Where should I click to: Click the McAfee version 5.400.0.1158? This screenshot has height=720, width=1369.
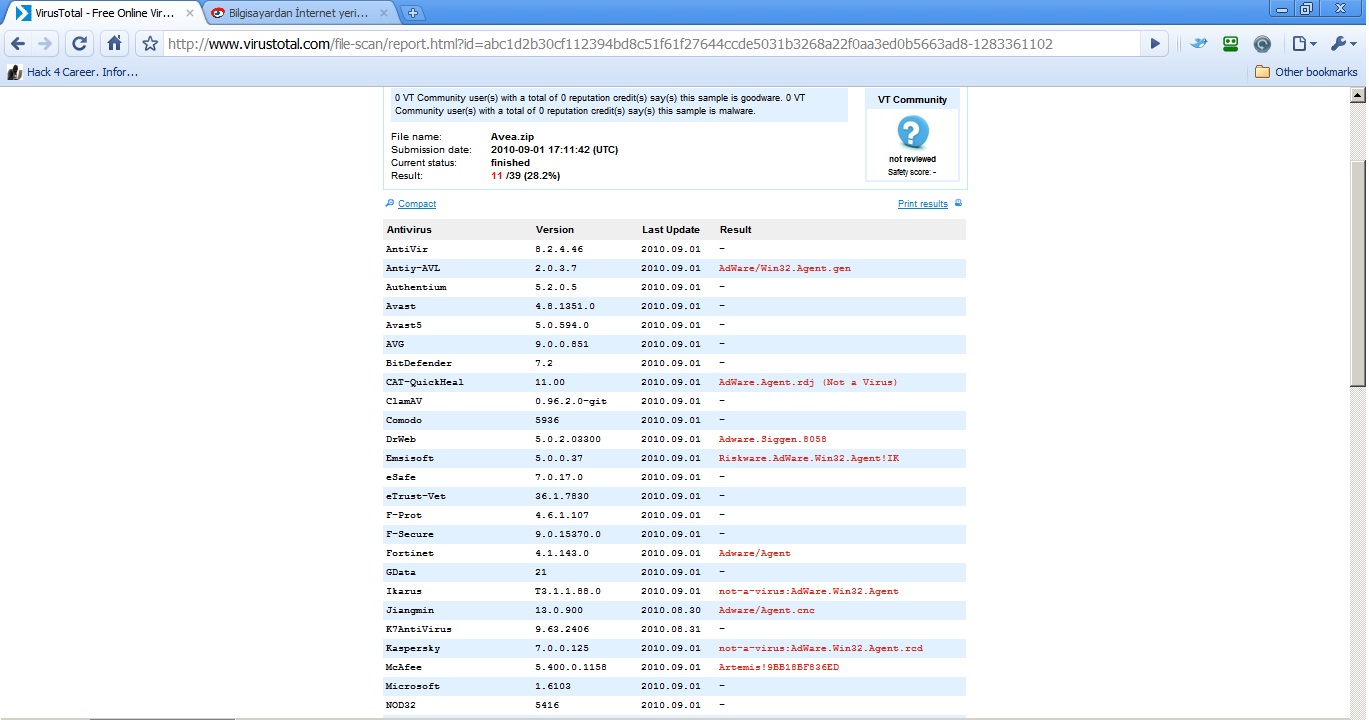(571, 667)
